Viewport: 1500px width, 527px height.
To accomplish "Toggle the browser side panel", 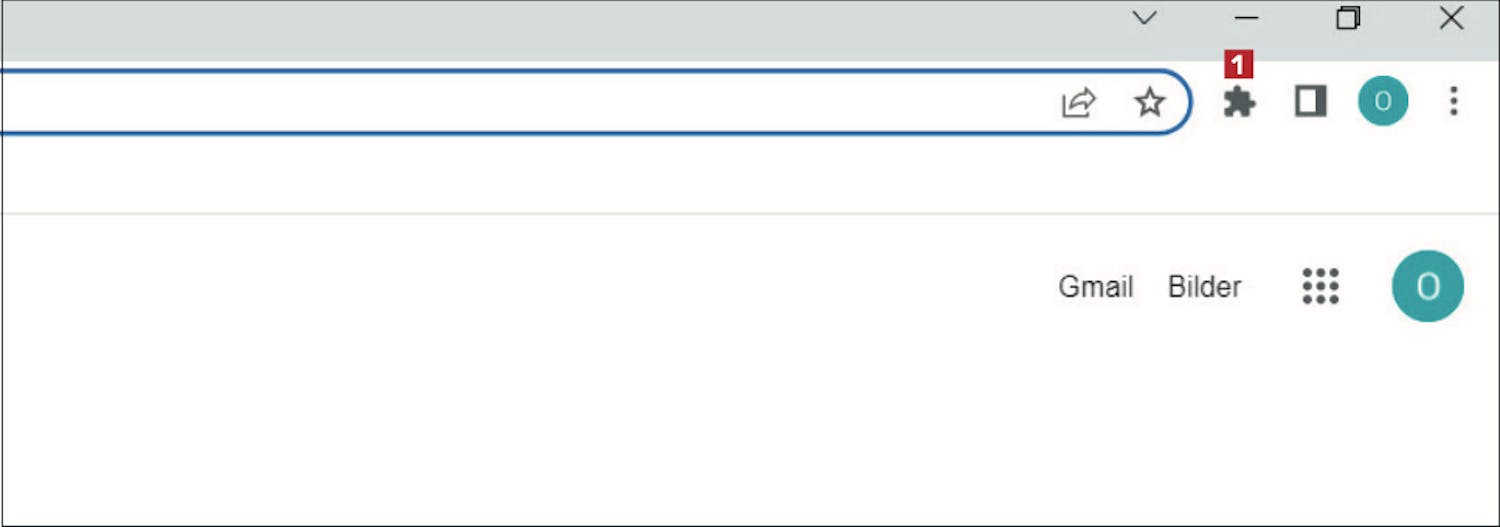I will [x=1310, y=101].
